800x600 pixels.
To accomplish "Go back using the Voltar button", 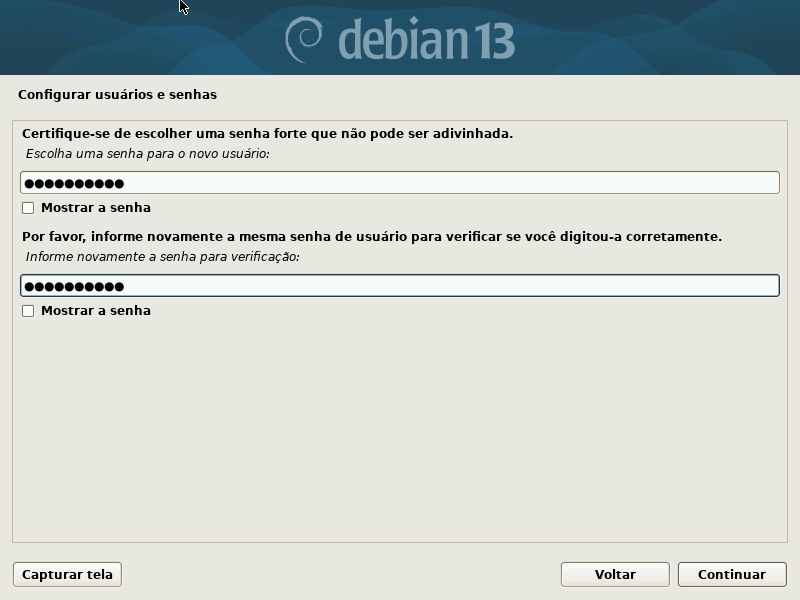I will tap(615, 574).
